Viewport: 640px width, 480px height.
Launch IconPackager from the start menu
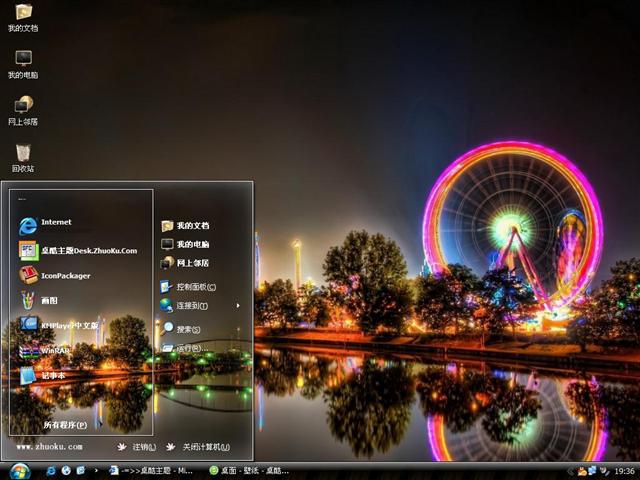[65, 275]
